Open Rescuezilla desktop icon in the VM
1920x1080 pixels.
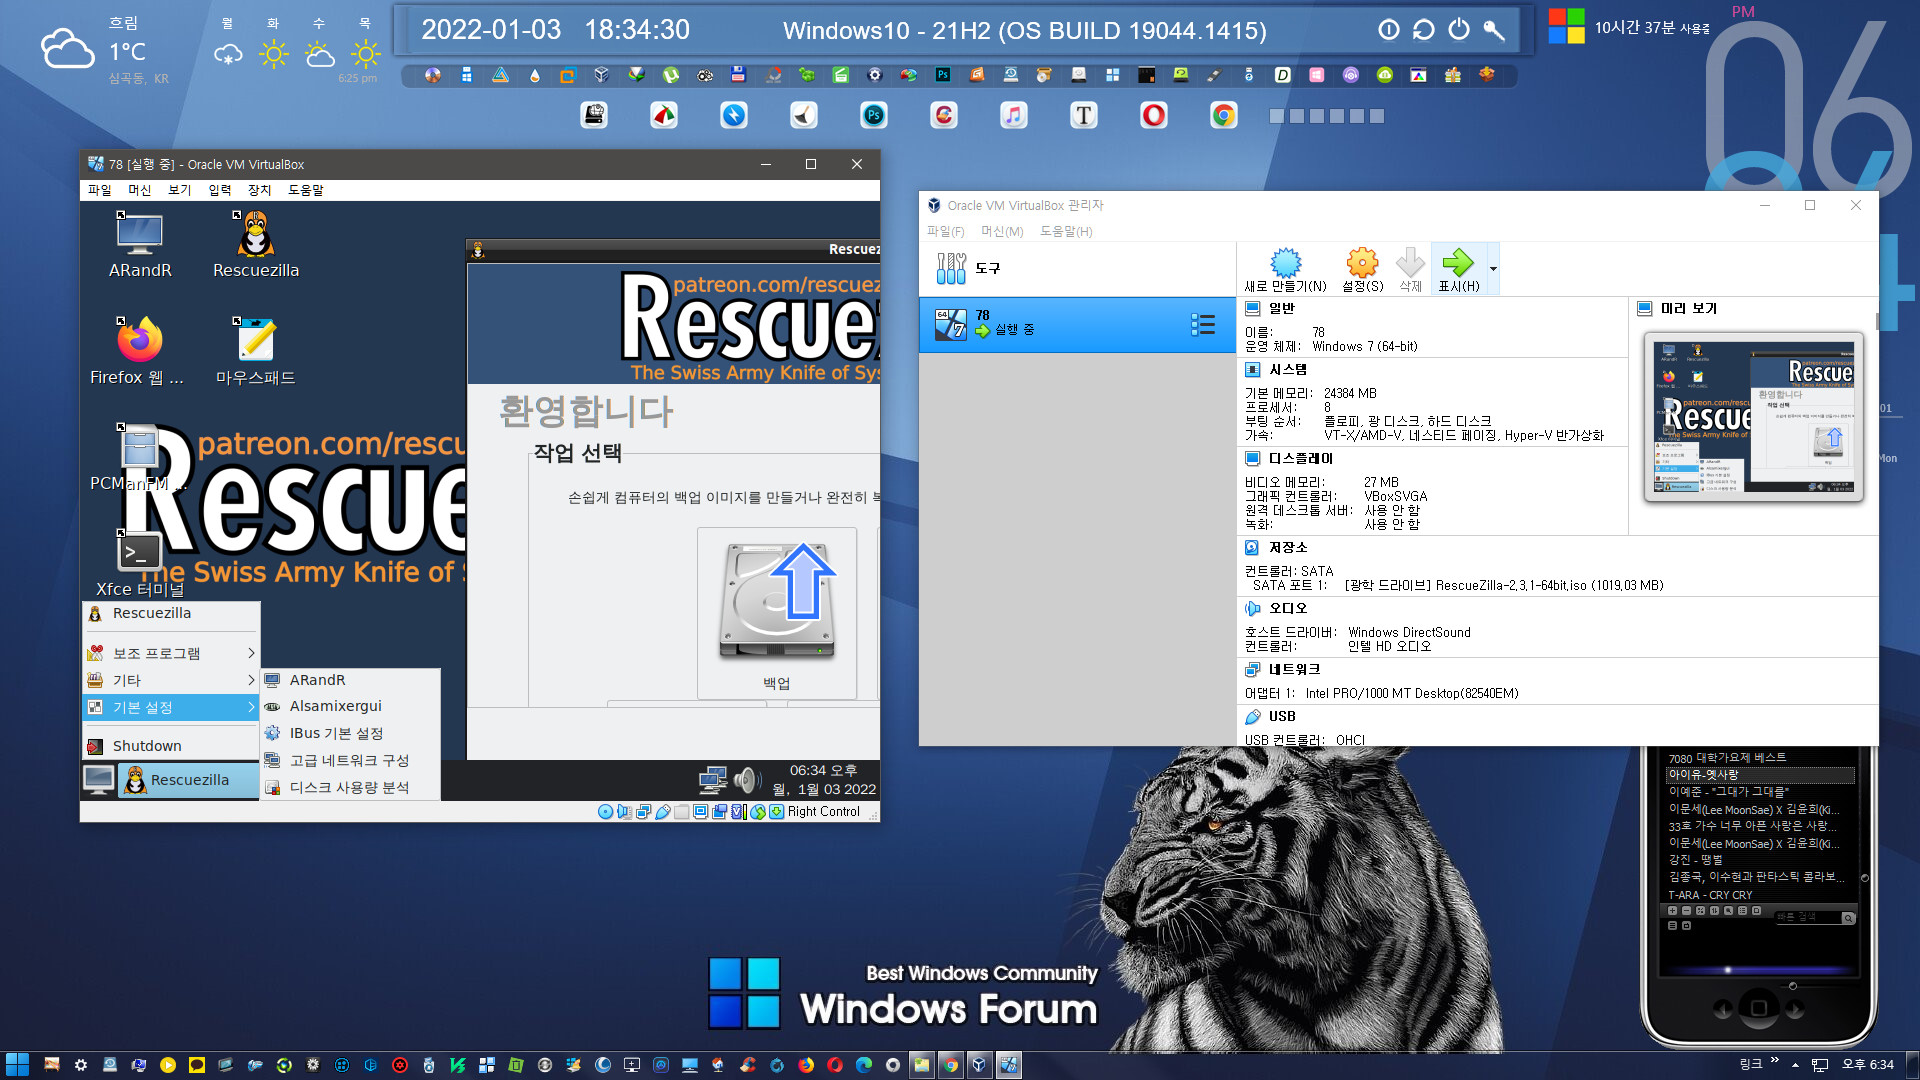256,245
